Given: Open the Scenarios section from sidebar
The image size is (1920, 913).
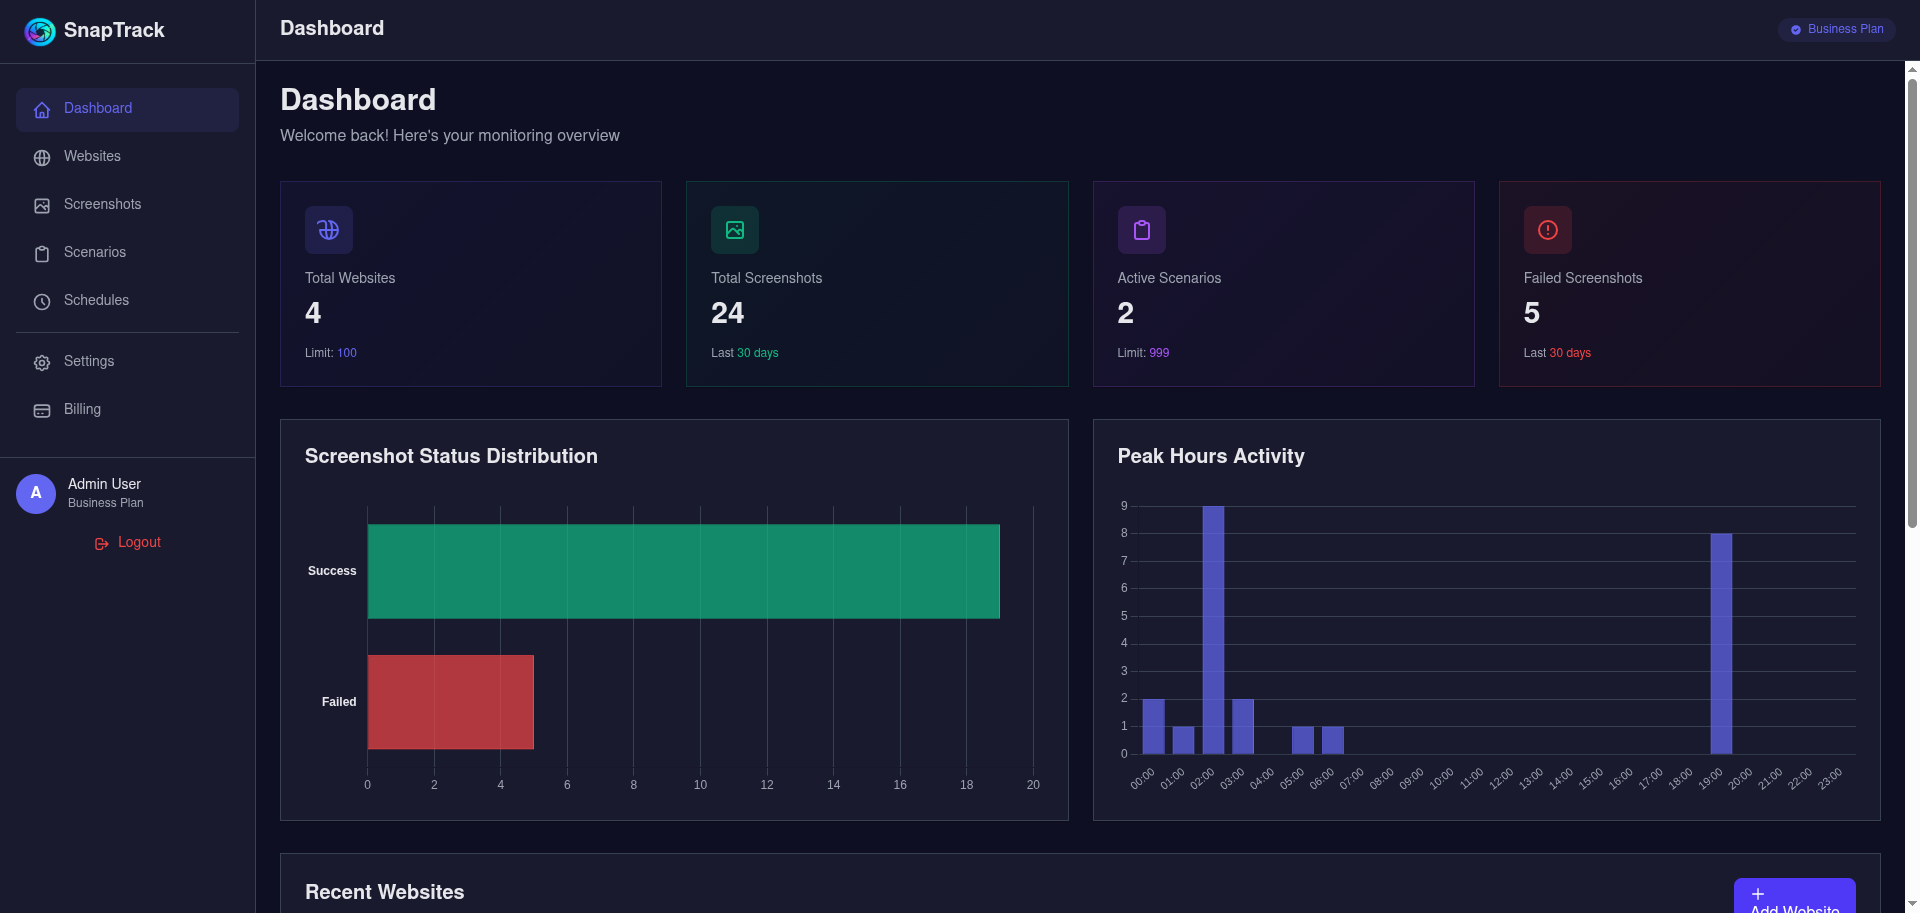Looking at the screenshot, I should pos(94,253).
